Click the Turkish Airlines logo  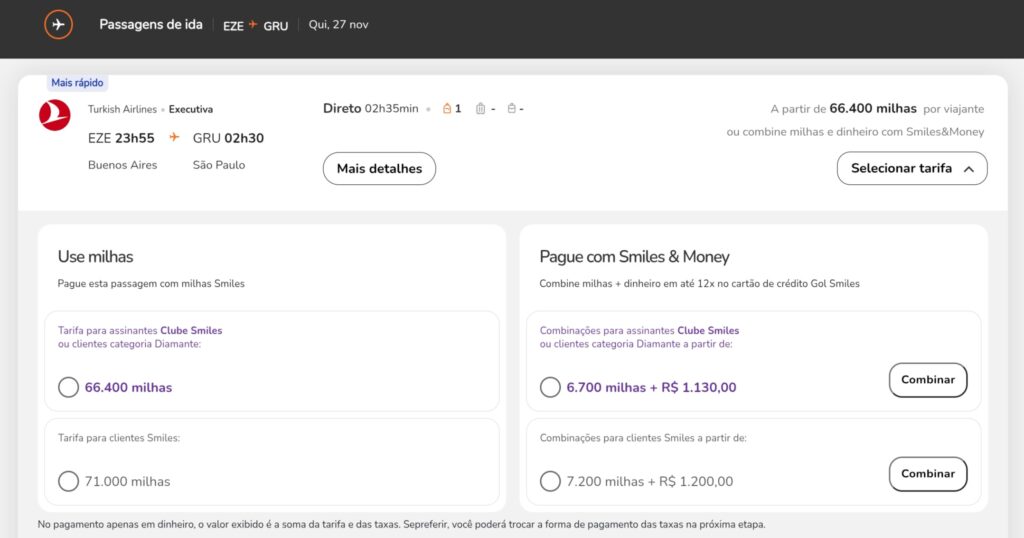pos(55,116)
